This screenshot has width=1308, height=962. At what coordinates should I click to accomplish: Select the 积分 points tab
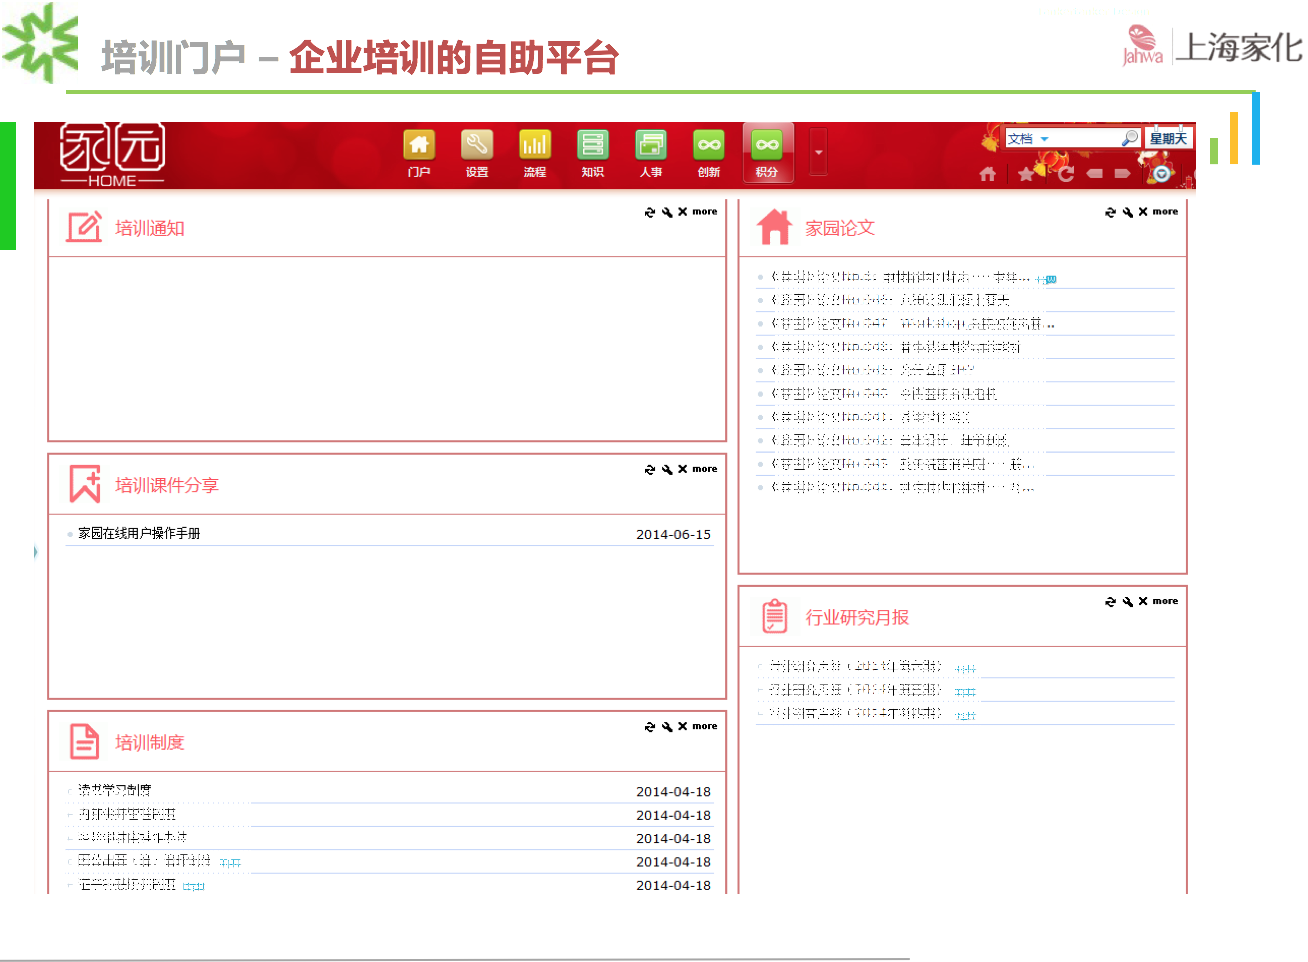(x=767, y=153)
